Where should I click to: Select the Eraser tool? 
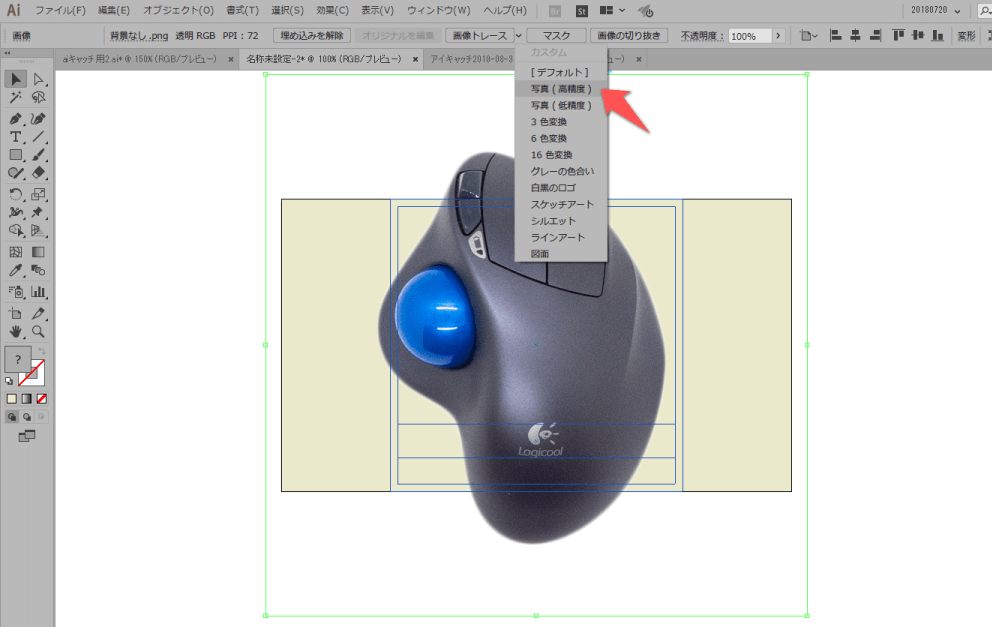point(39,173)
